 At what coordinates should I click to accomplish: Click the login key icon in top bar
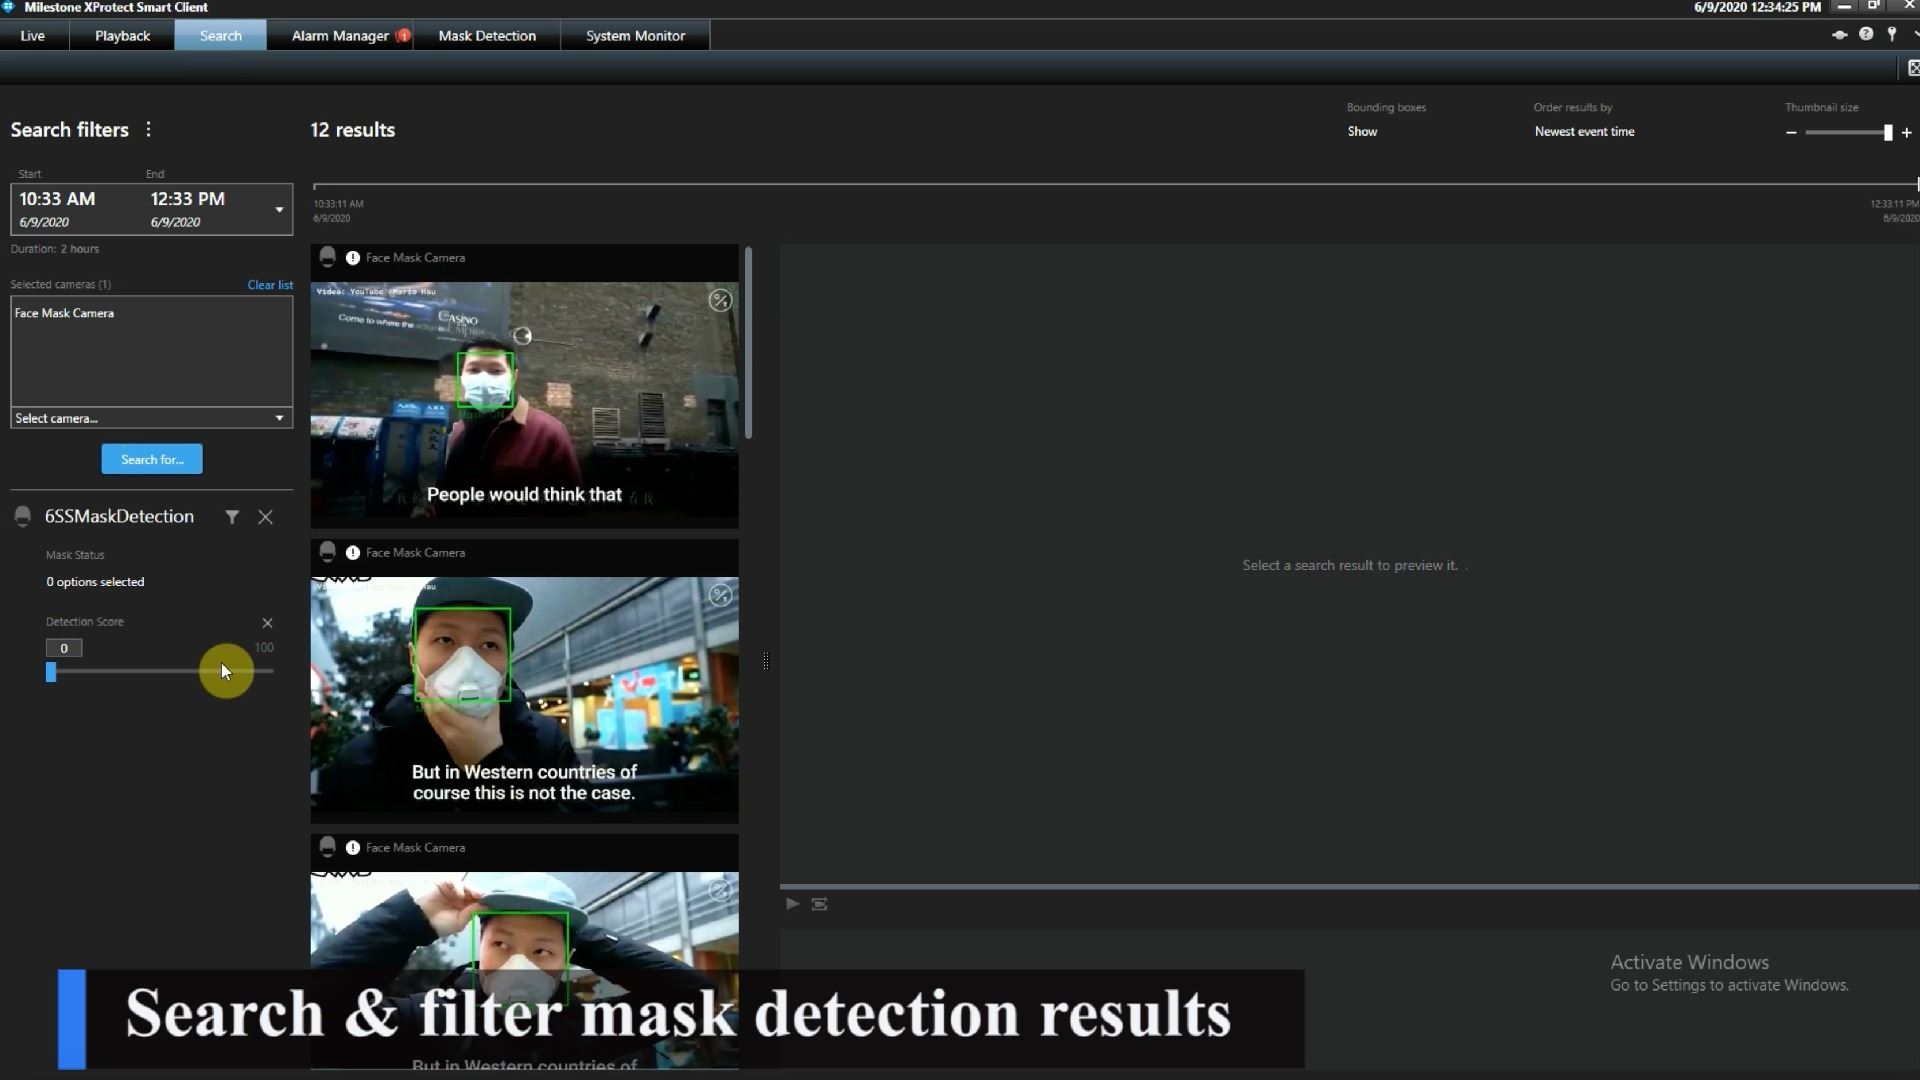[1892, 34]
